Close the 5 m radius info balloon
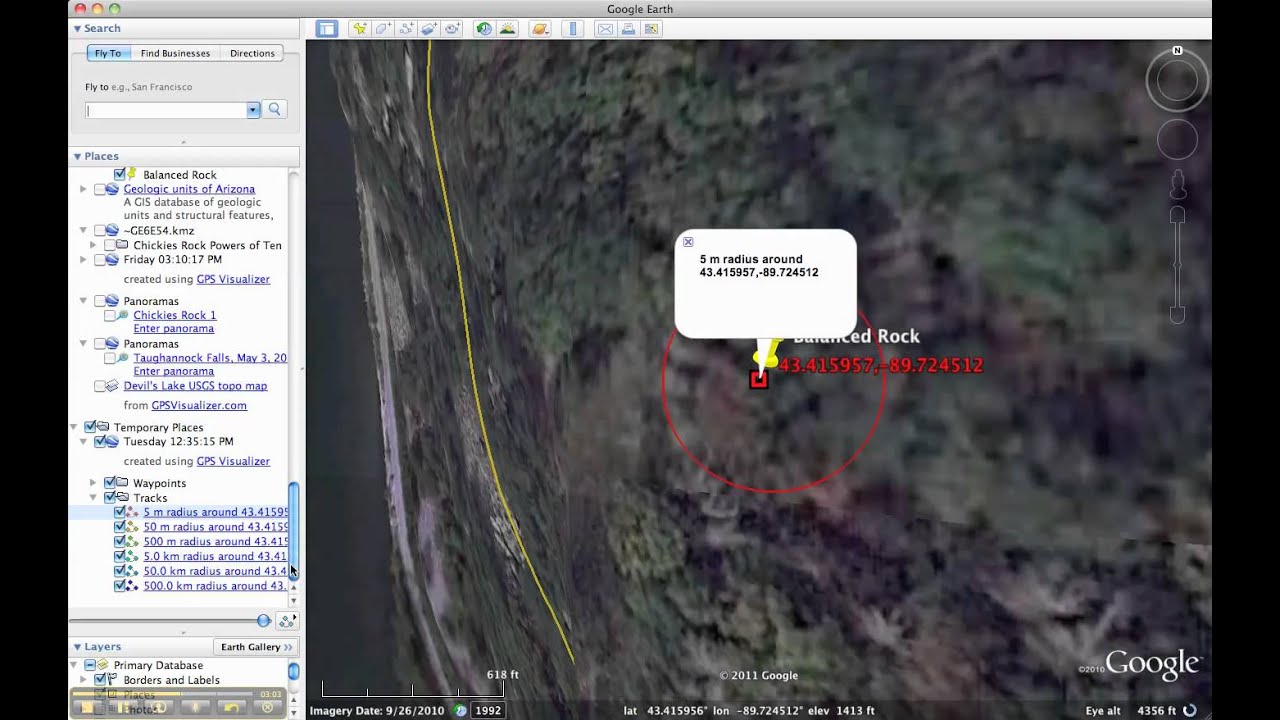1280x720 pixels. tap(688, 242)
